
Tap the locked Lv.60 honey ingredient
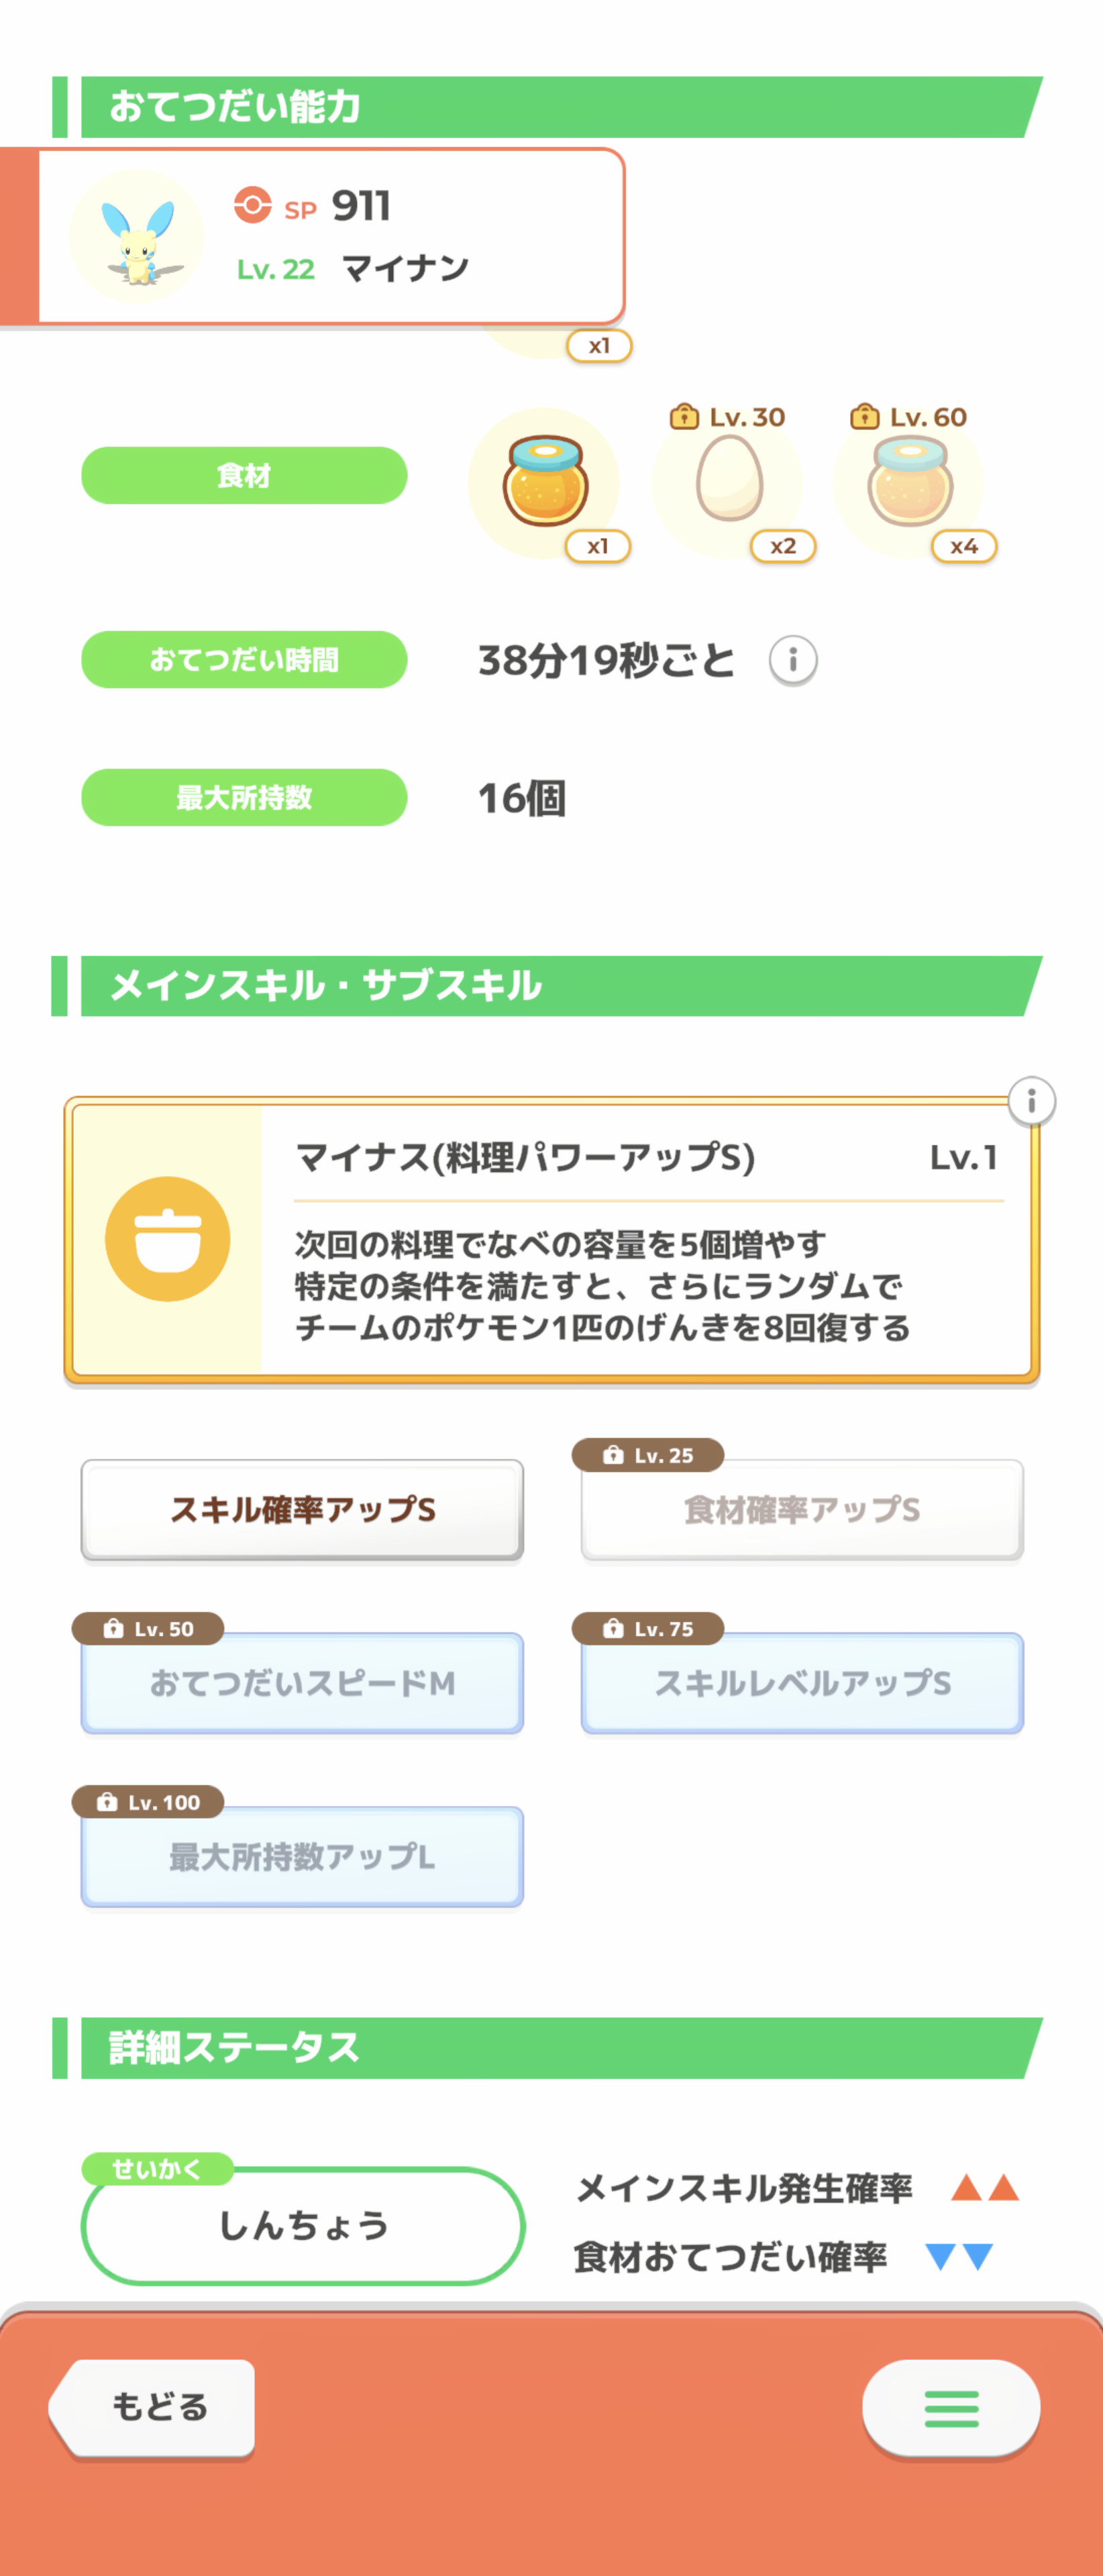tap(909, 482)
